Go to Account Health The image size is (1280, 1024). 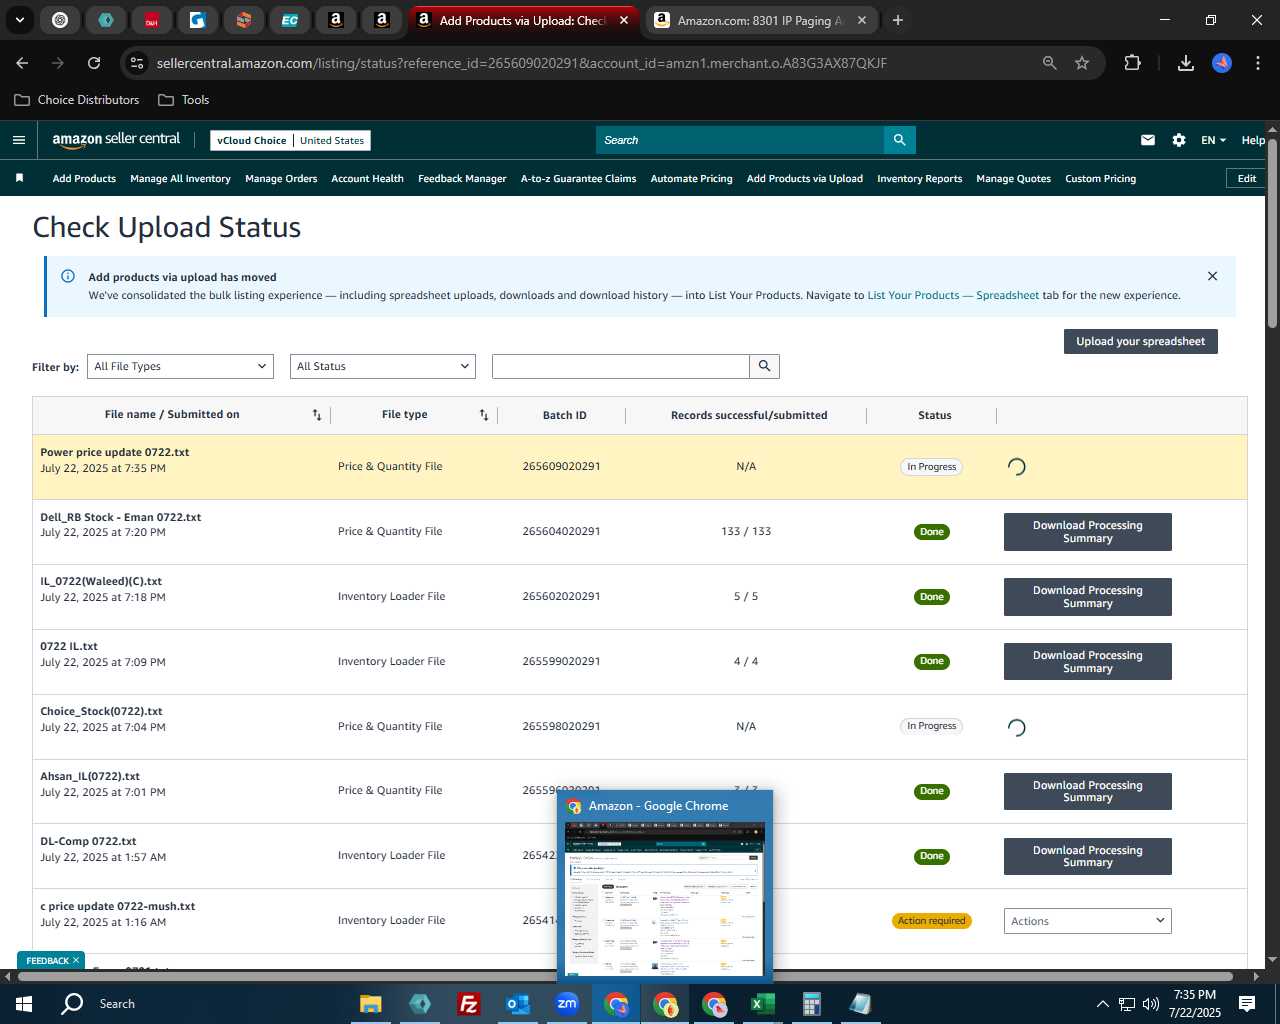tap(367, 178)
